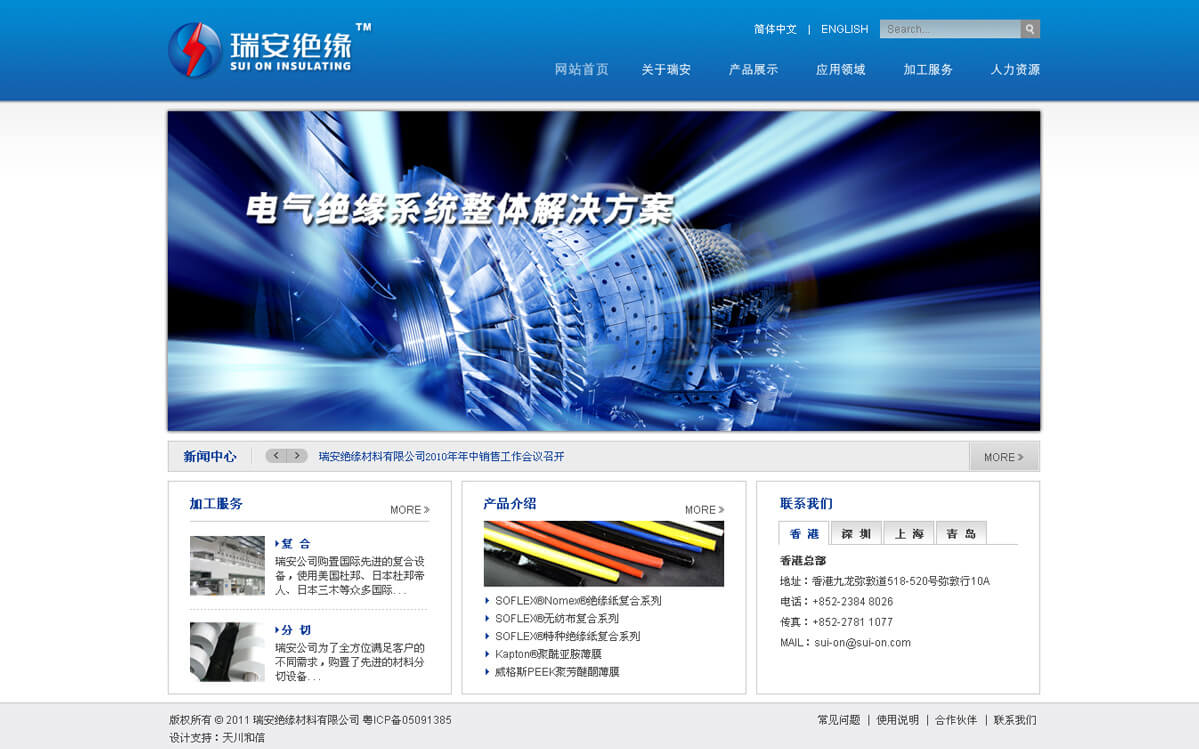Image resolution: width=1199 pixels, height=749 pixels.
Task: Switch to the 深圳 contact tab
Action: point(856,534)
